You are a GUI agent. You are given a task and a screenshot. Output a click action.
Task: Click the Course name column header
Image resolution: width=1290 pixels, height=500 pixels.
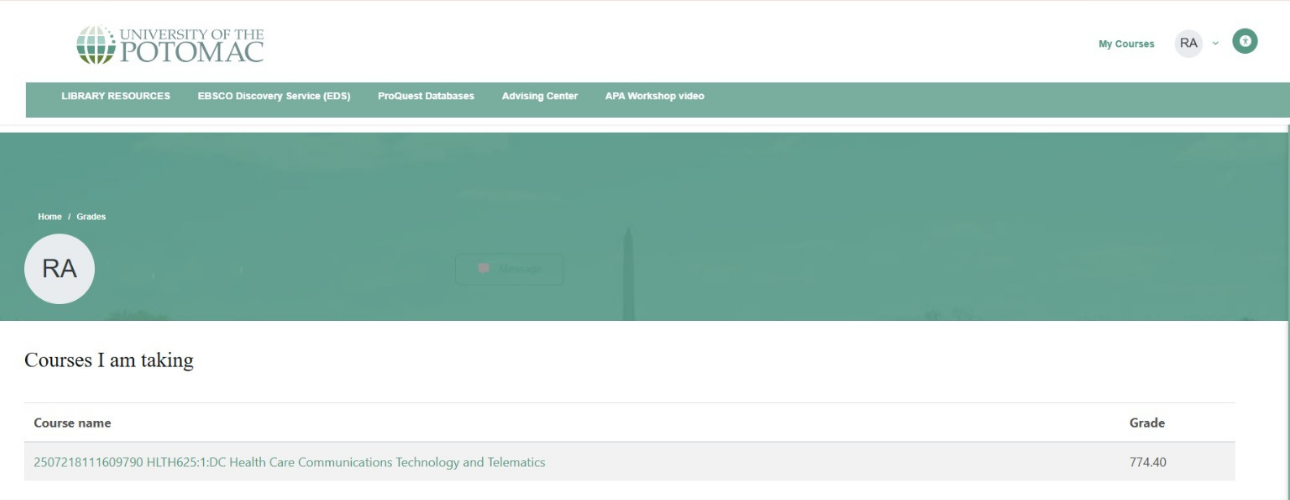pos(72,423)
